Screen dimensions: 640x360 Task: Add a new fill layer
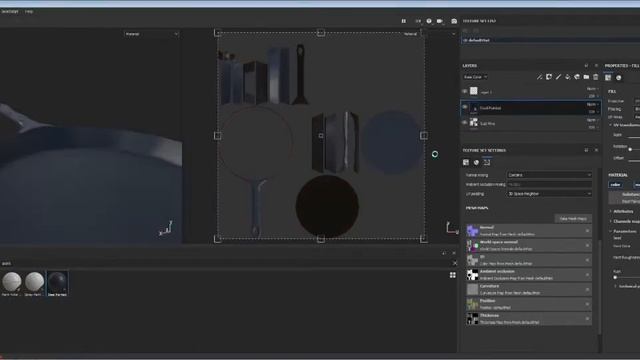568,77
